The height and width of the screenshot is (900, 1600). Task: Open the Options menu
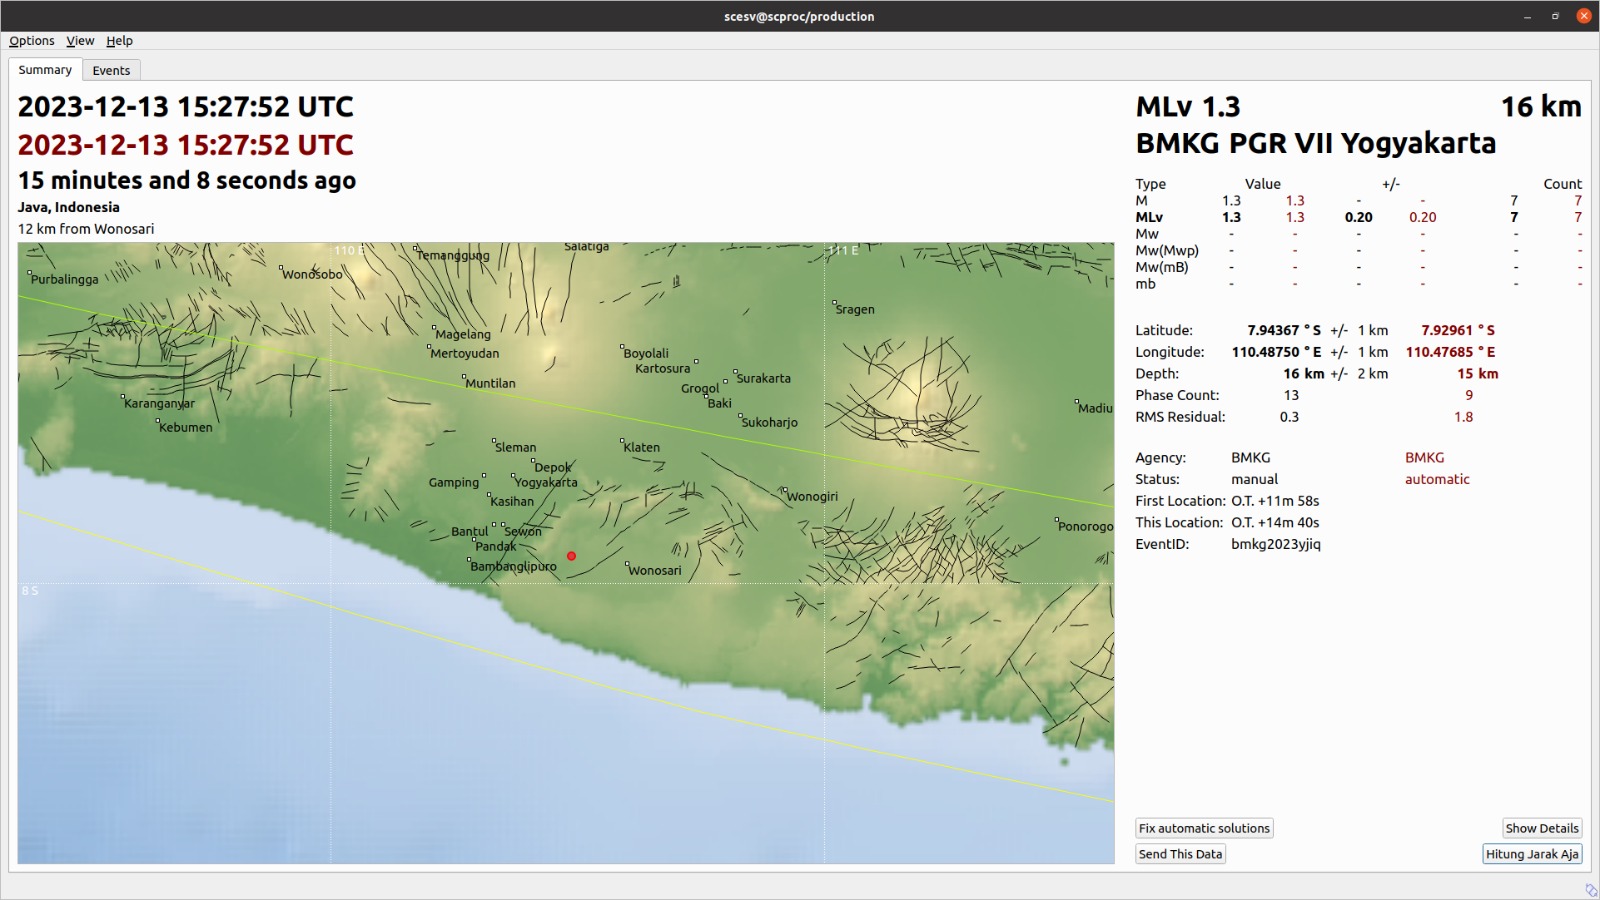click(x=32, y=41)
